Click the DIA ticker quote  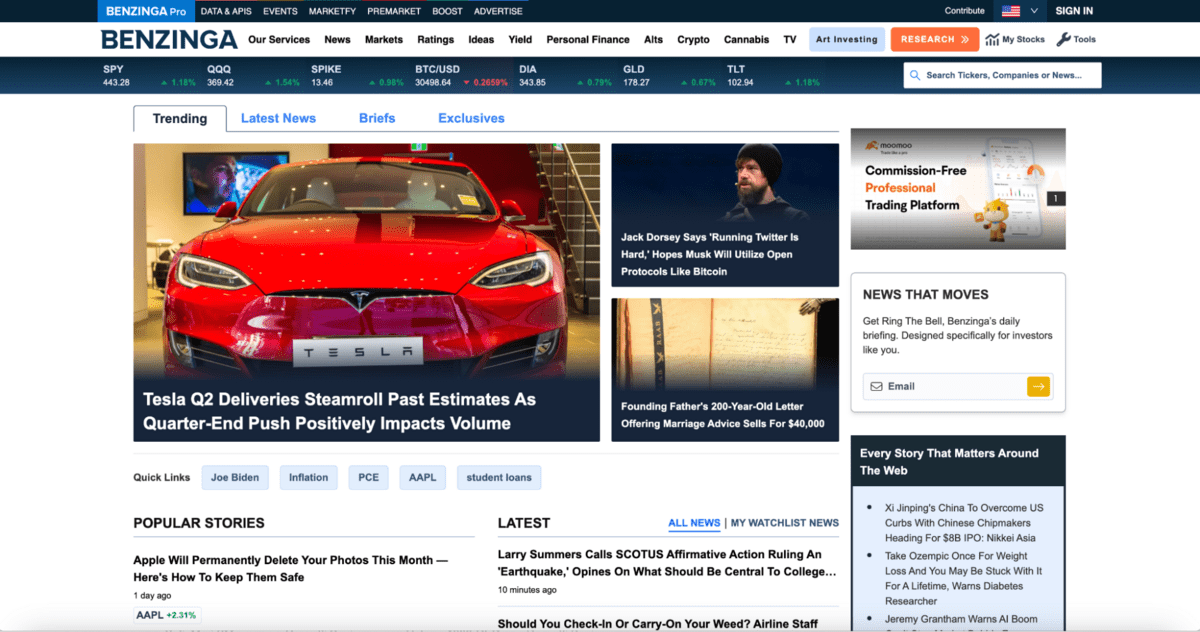pos(565,76)
